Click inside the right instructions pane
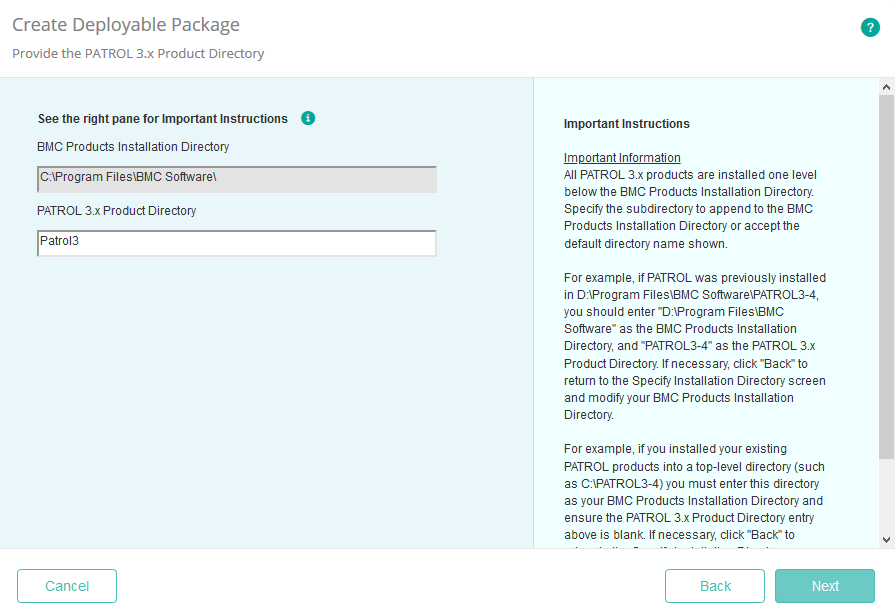 [x=700, y=300]
